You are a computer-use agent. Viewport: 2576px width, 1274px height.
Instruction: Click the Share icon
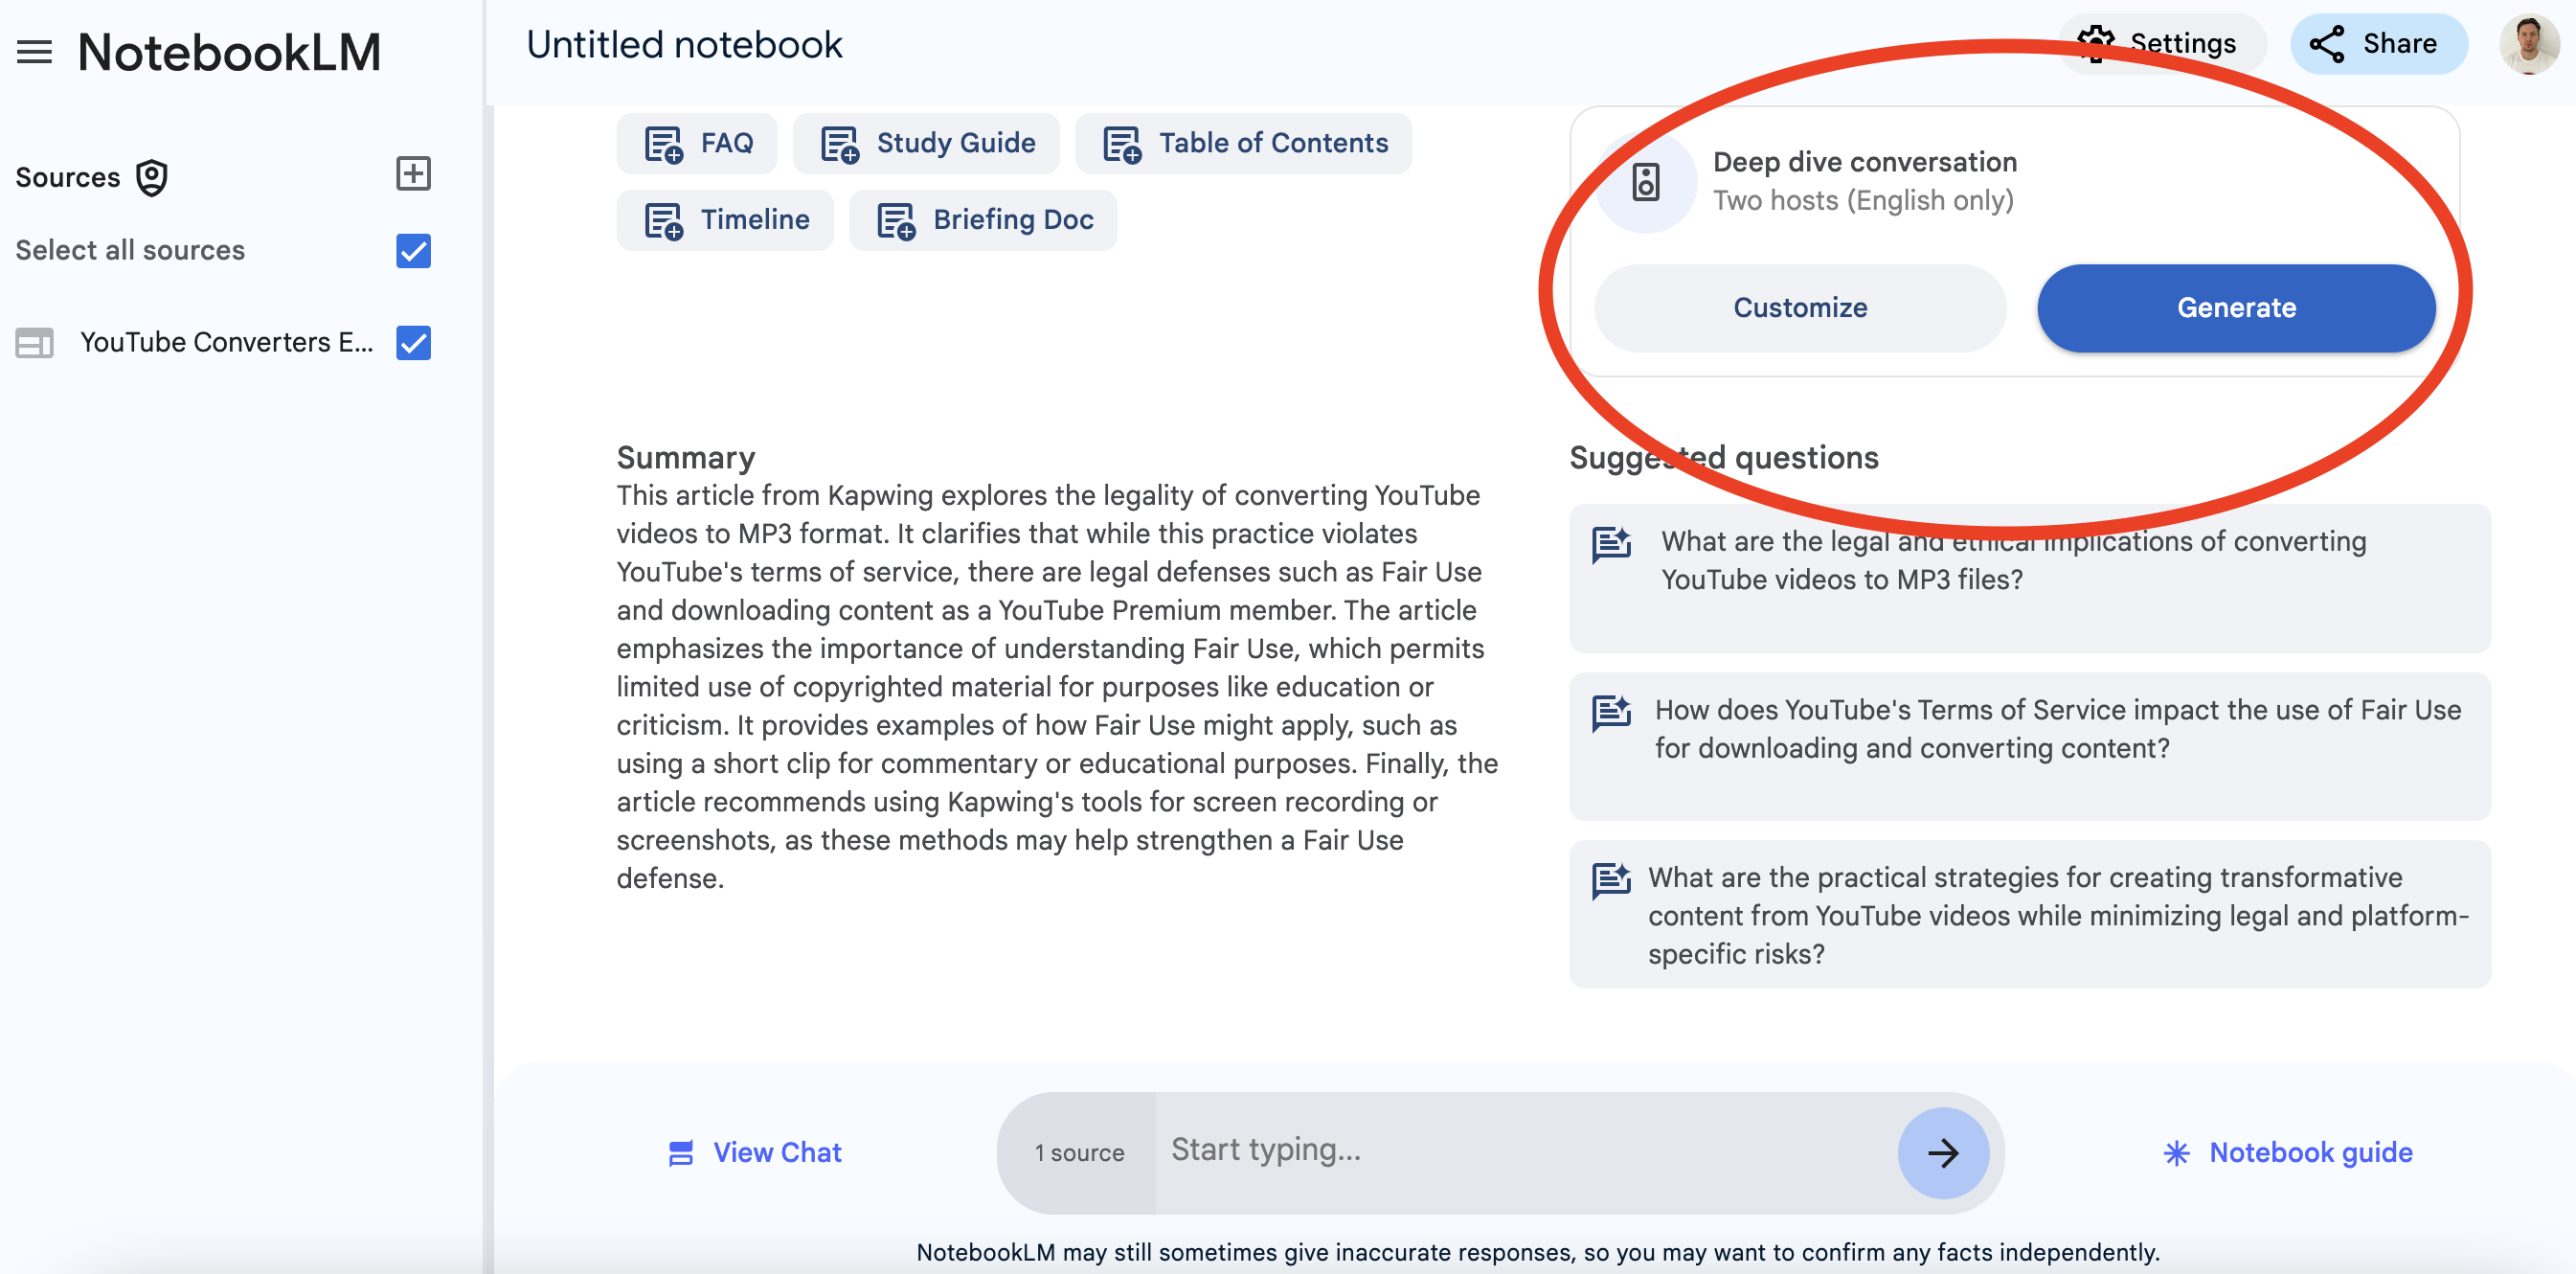(2378, 43)
